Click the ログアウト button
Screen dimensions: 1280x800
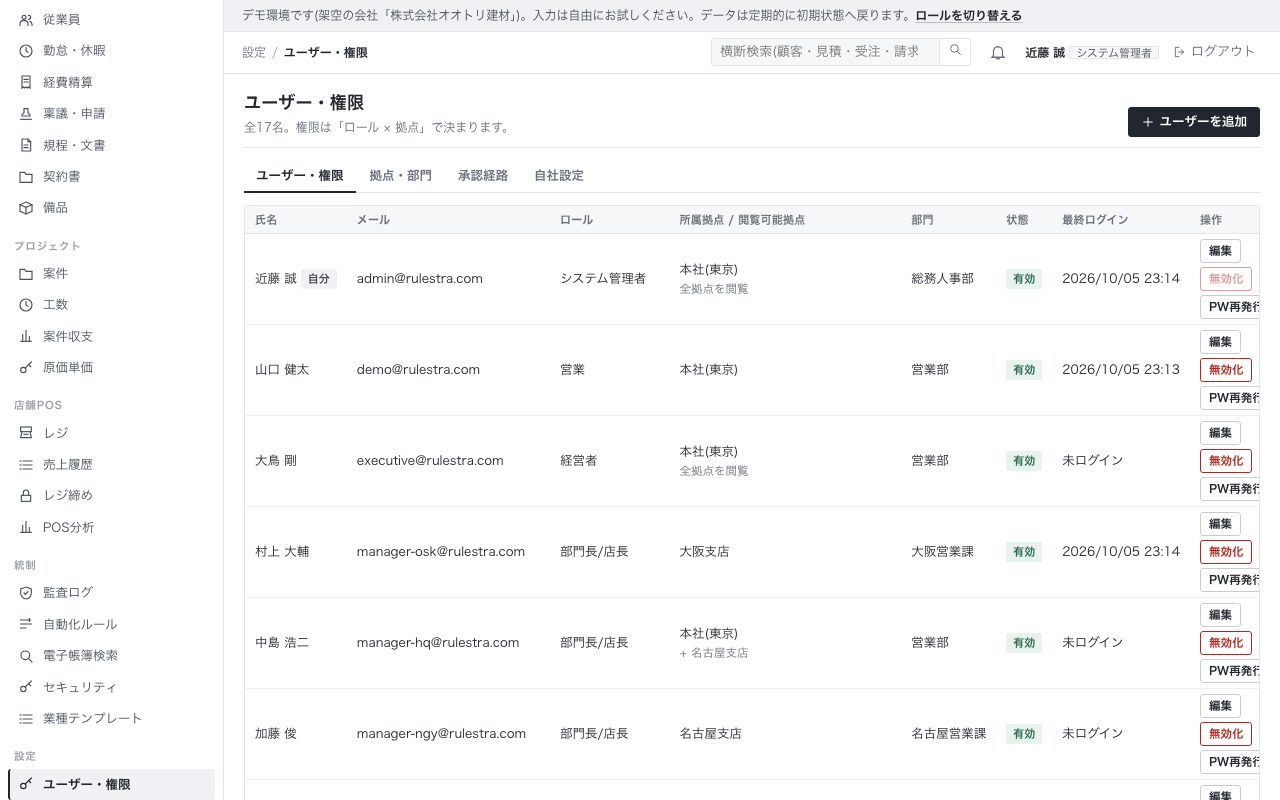[1214, 51]
